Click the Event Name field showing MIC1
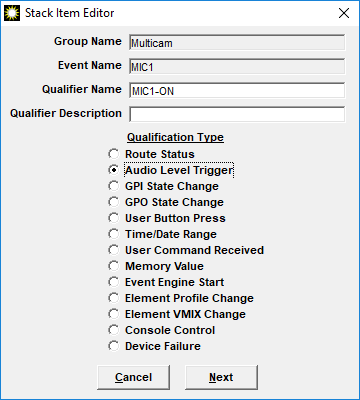The width and height of the screenshot is (360, 400). pyautogui.click(x=237, y=67)
